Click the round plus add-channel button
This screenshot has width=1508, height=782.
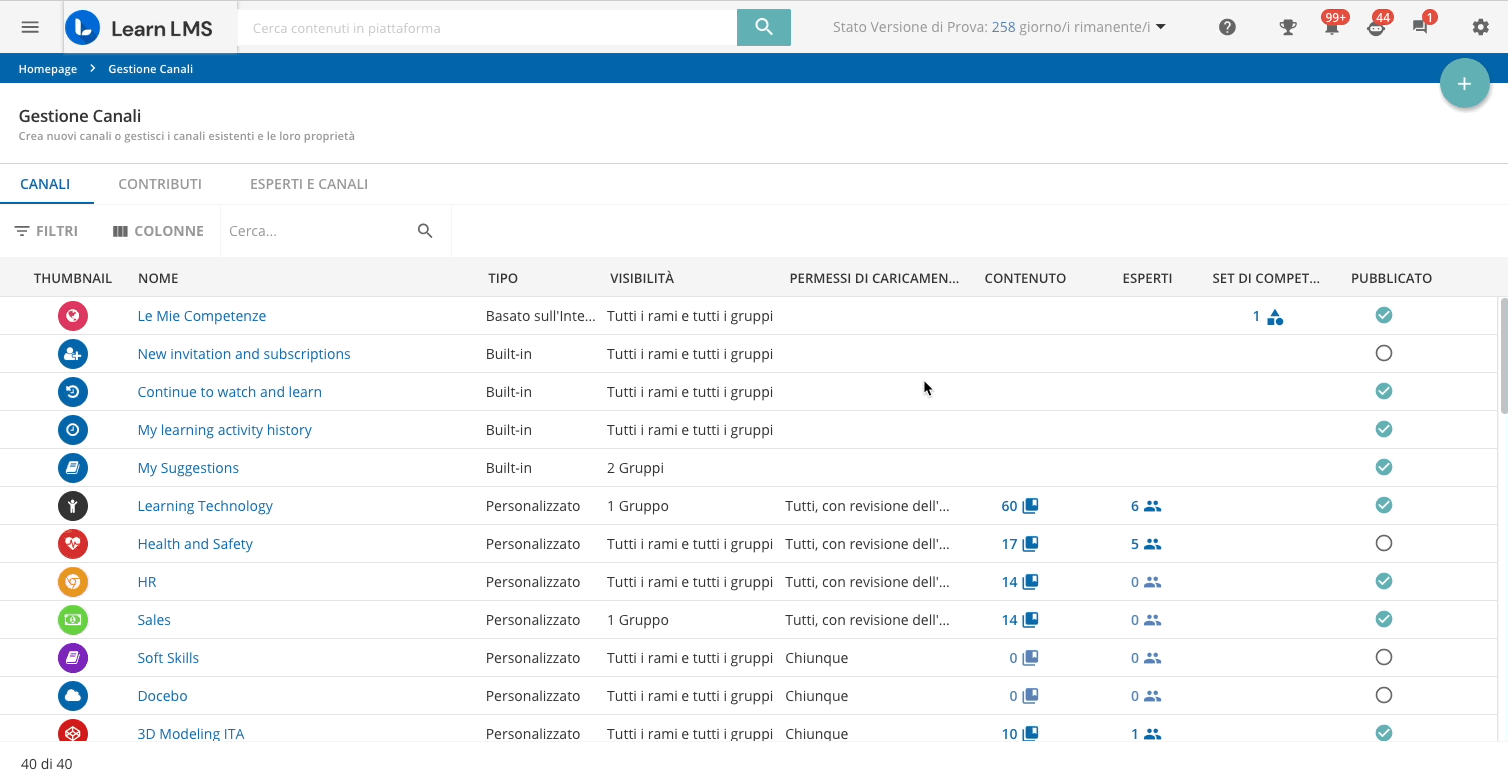(1465, 84)
